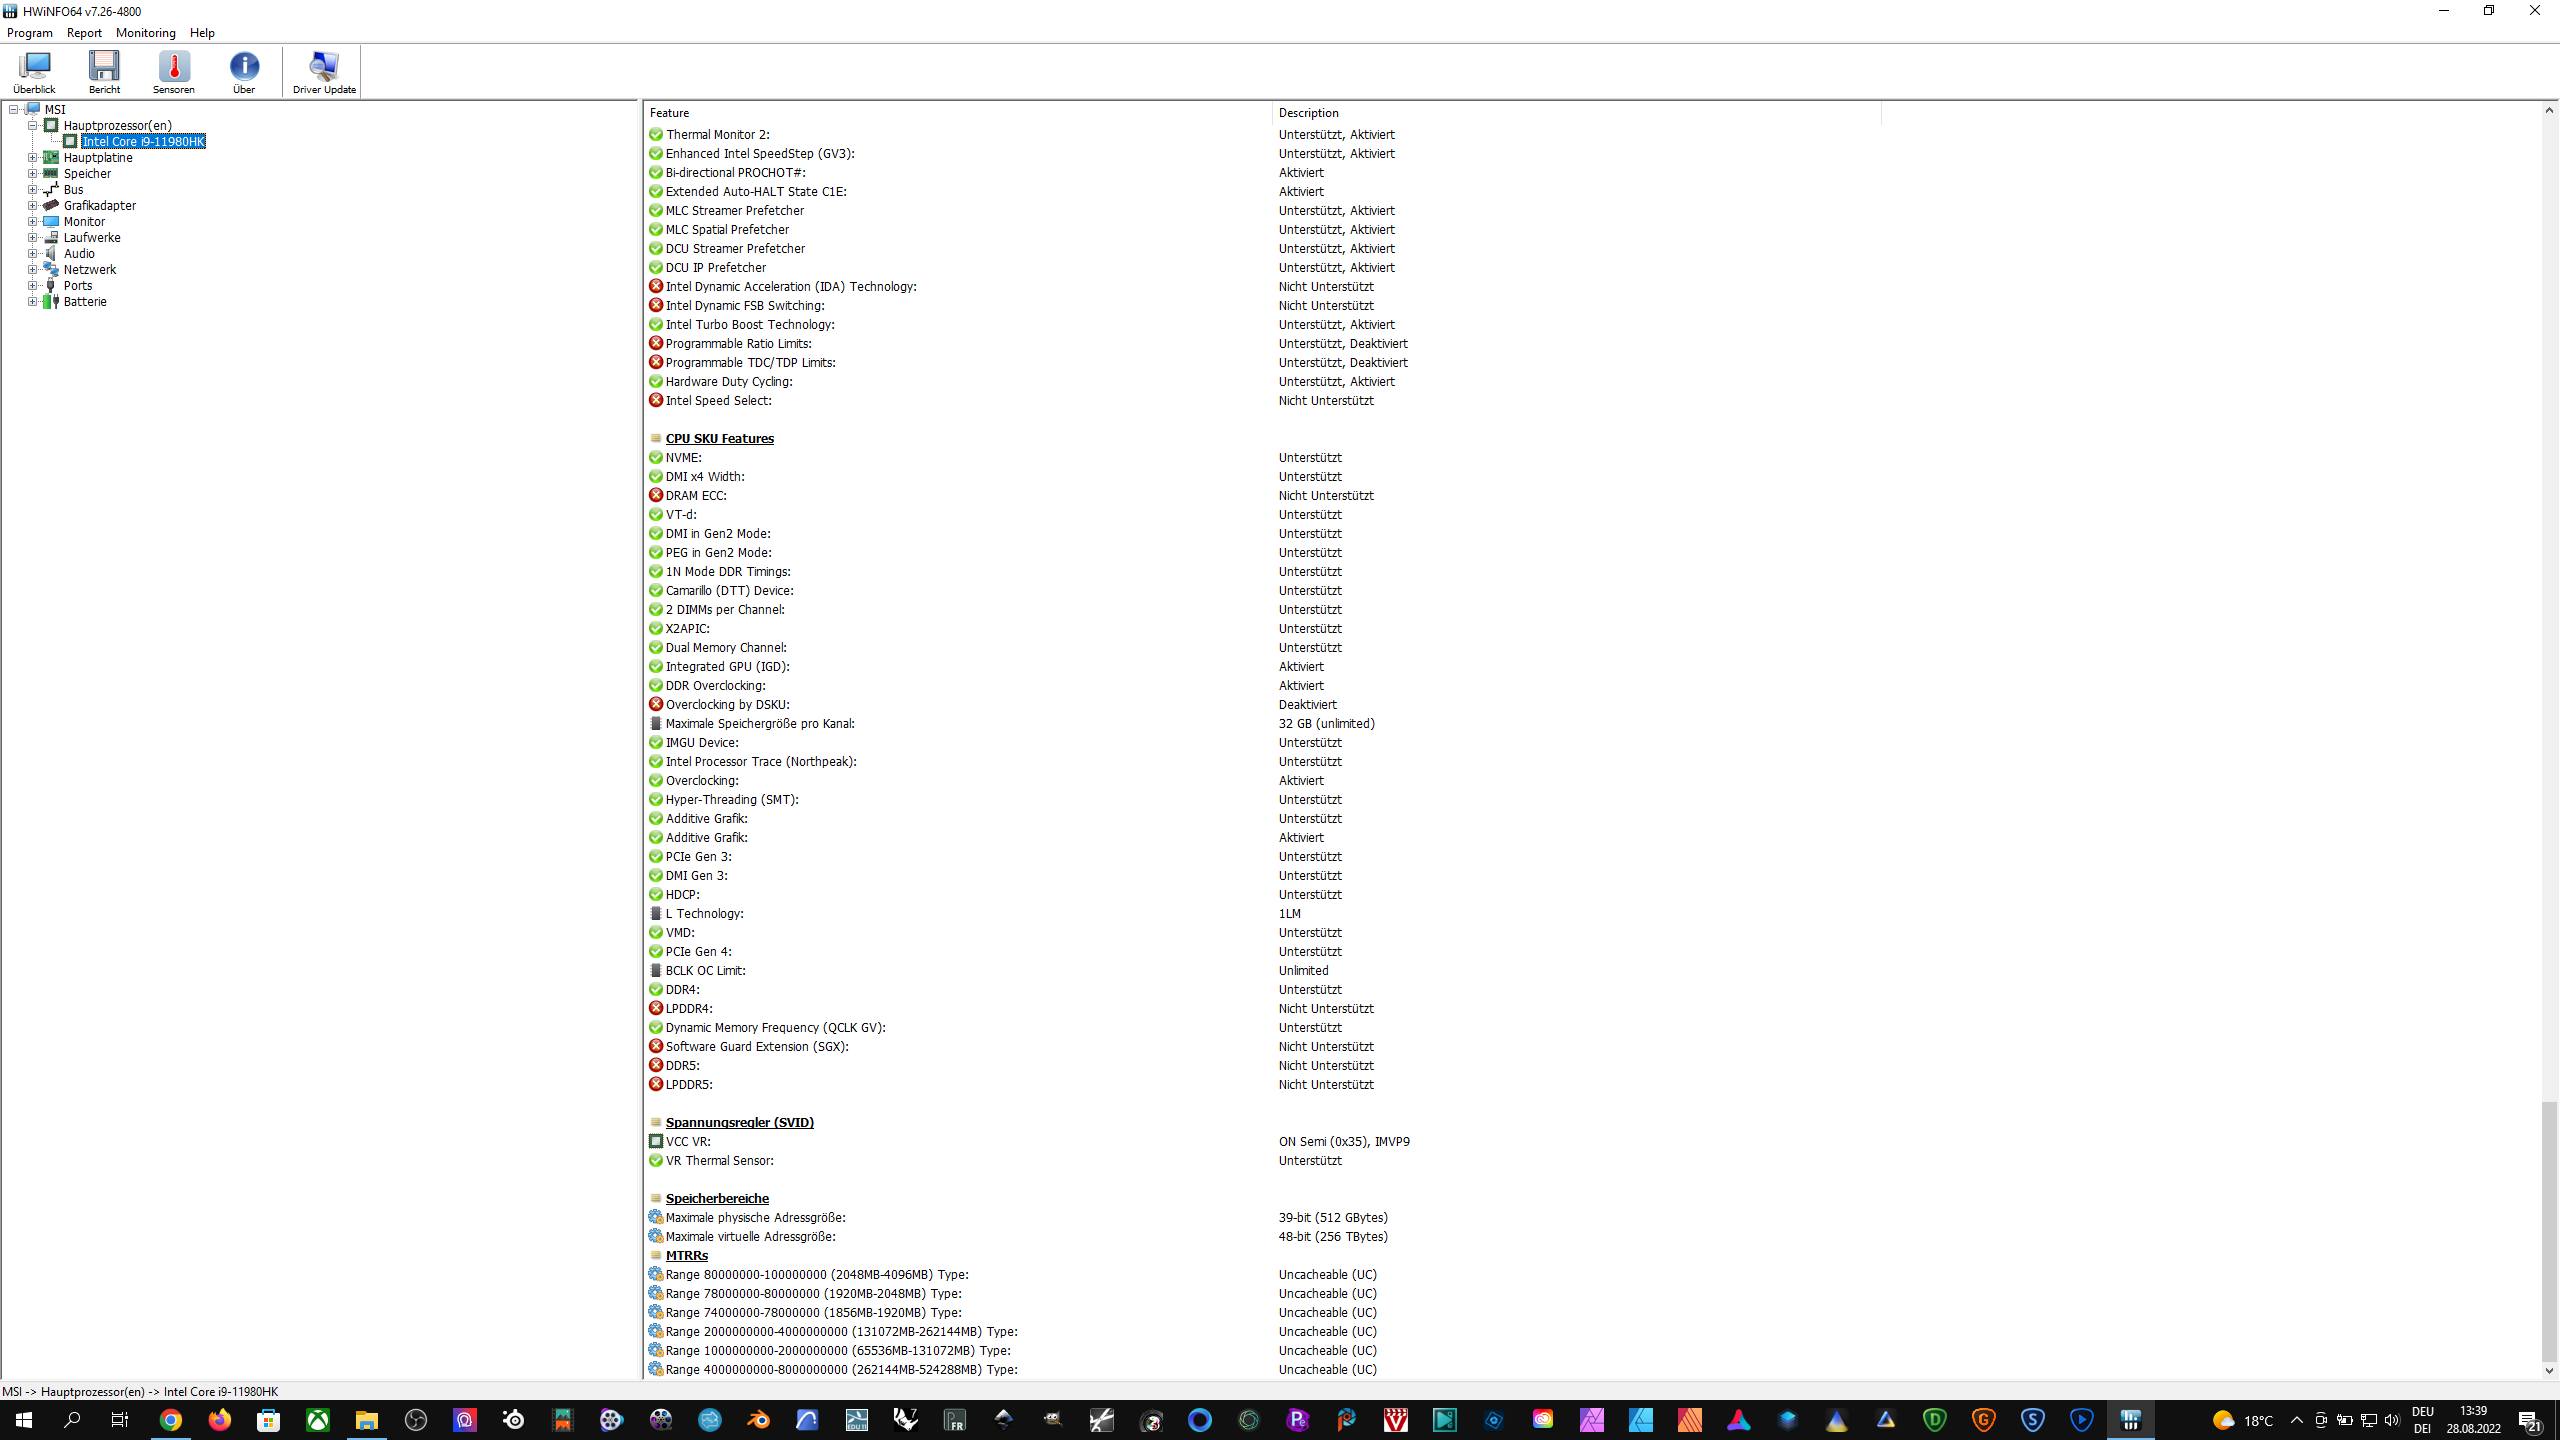Expand the Speicher tree node
Screen dimensions: 2560x1440
tap(32, 173)
